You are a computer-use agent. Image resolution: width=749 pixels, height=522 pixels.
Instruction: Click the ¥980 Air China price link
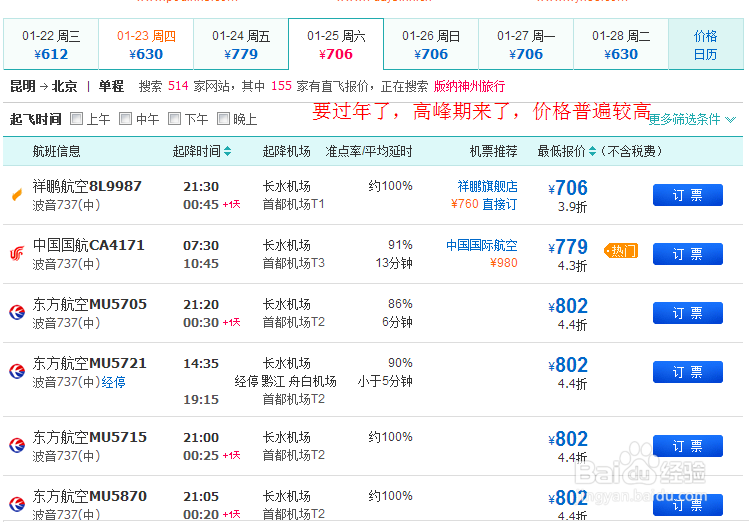[x=503, y=263]
